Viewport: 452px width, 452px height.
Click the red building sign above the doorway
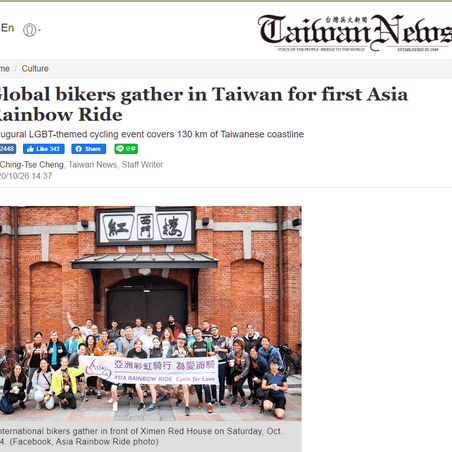click(x=145, y=226)
